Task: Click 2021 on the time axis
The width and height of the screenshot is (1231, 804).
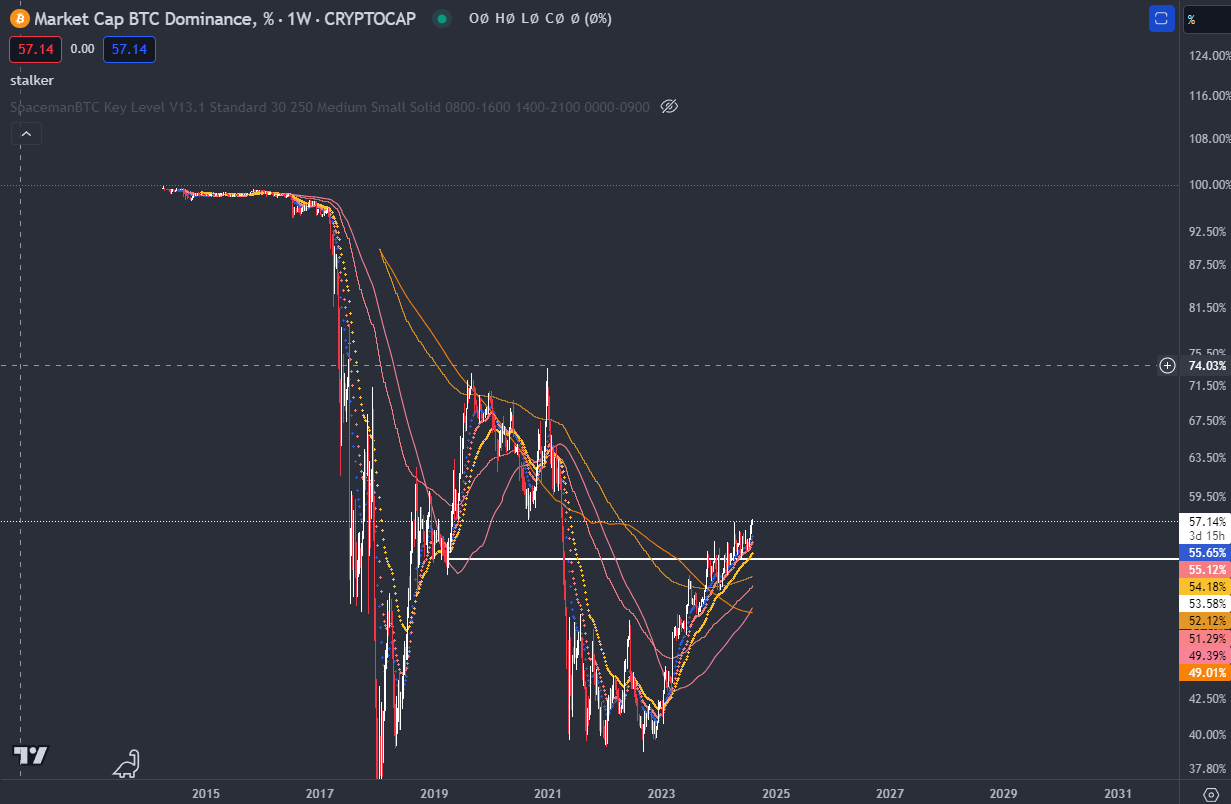Action: point(547,793)
